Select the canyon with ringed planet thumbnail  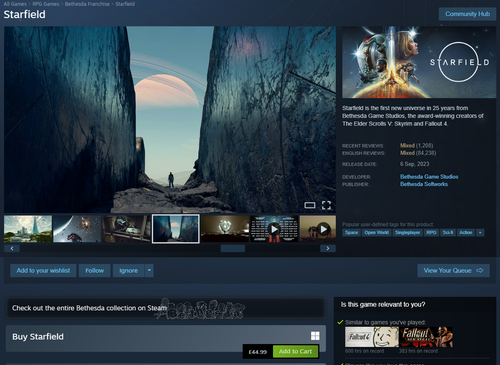click(x=176, y=229)
